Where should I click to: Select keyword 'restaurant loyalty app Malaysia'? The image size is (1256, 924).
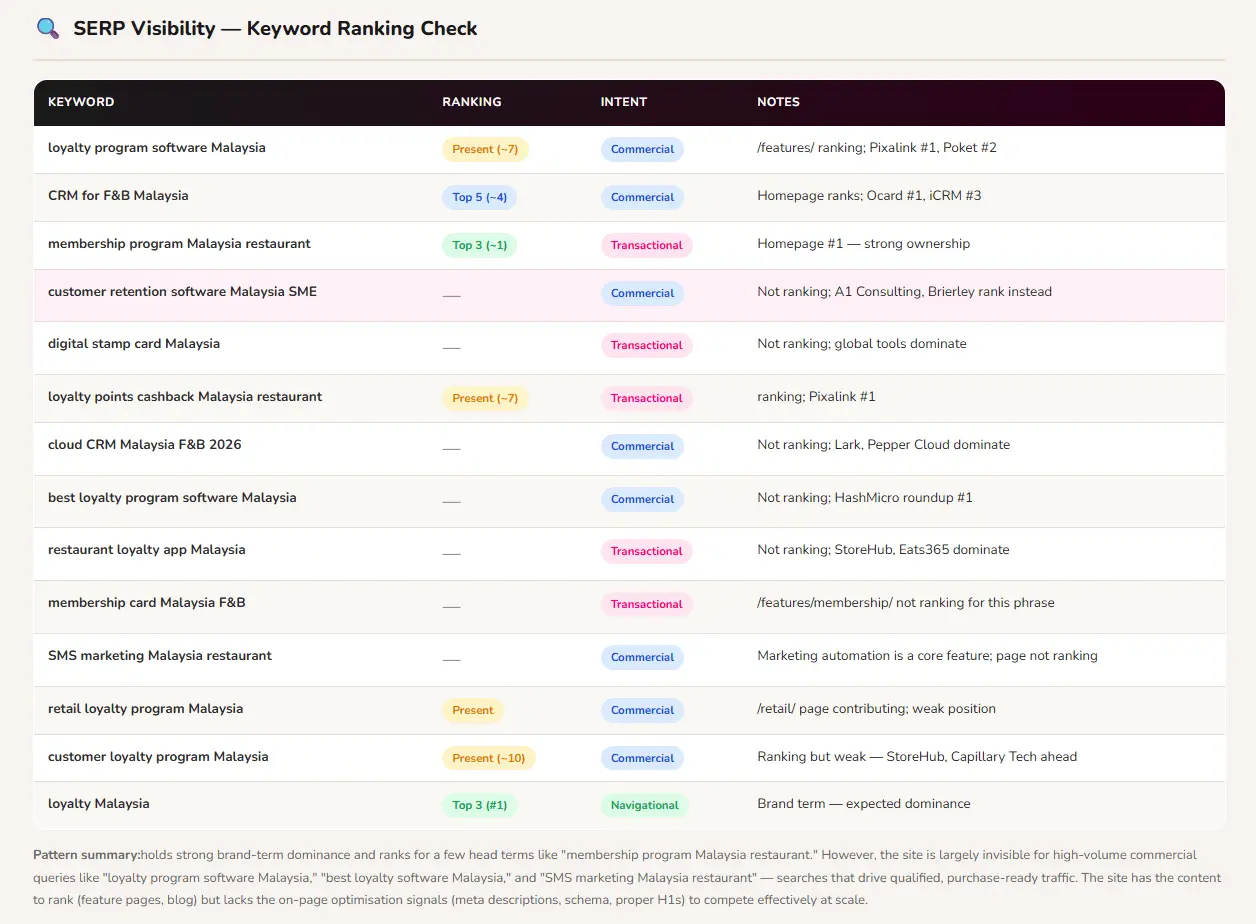coord(147,550)
